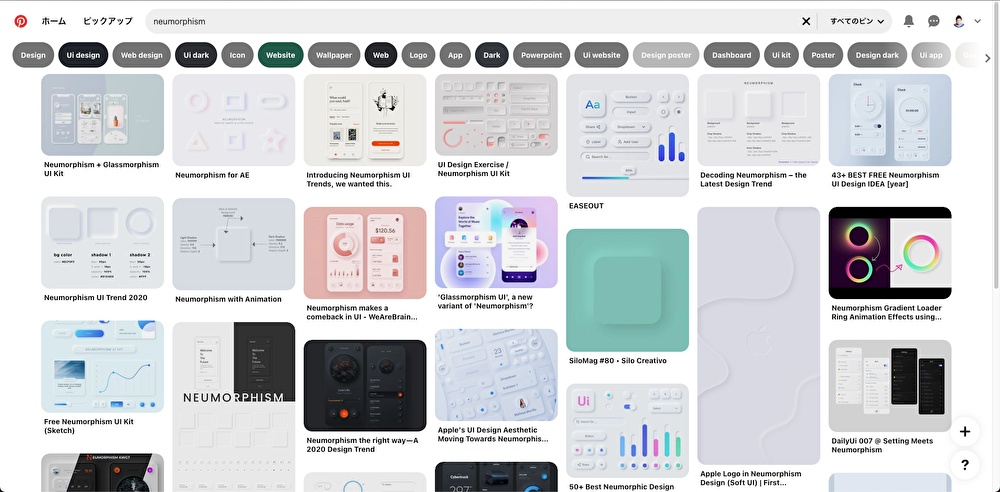Open the すべてのピン filter dropdown
This screenshot has height=492, width=1000.
[x=857, y=21]
